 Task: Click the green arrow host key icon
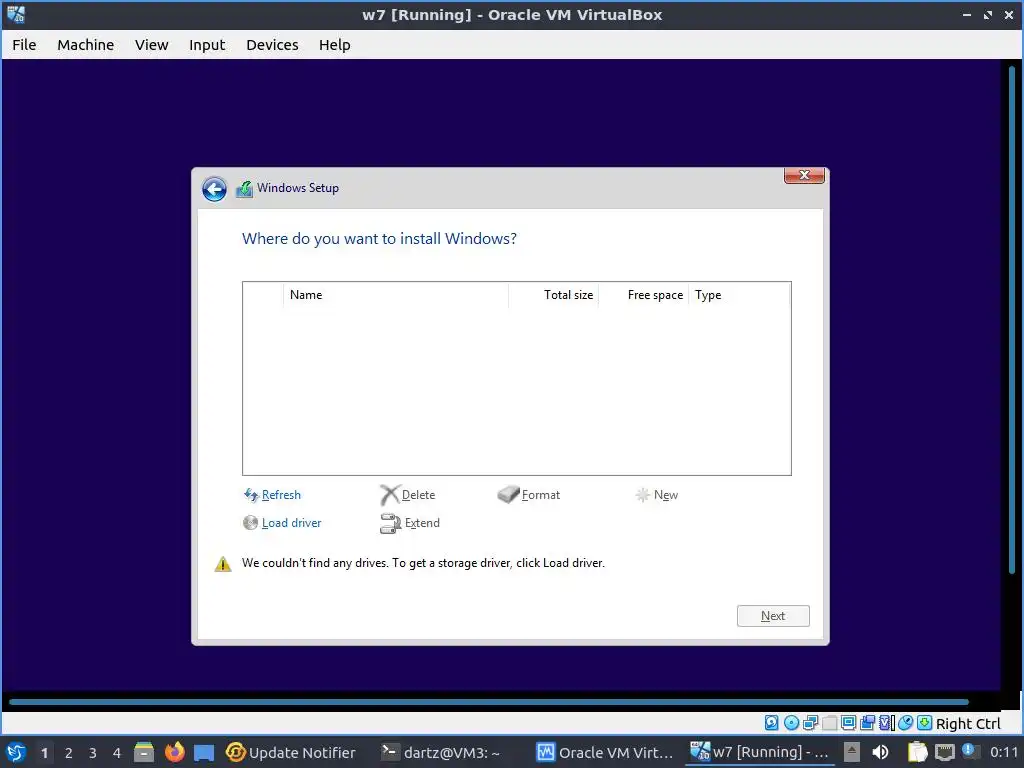[x=924, y=723]
